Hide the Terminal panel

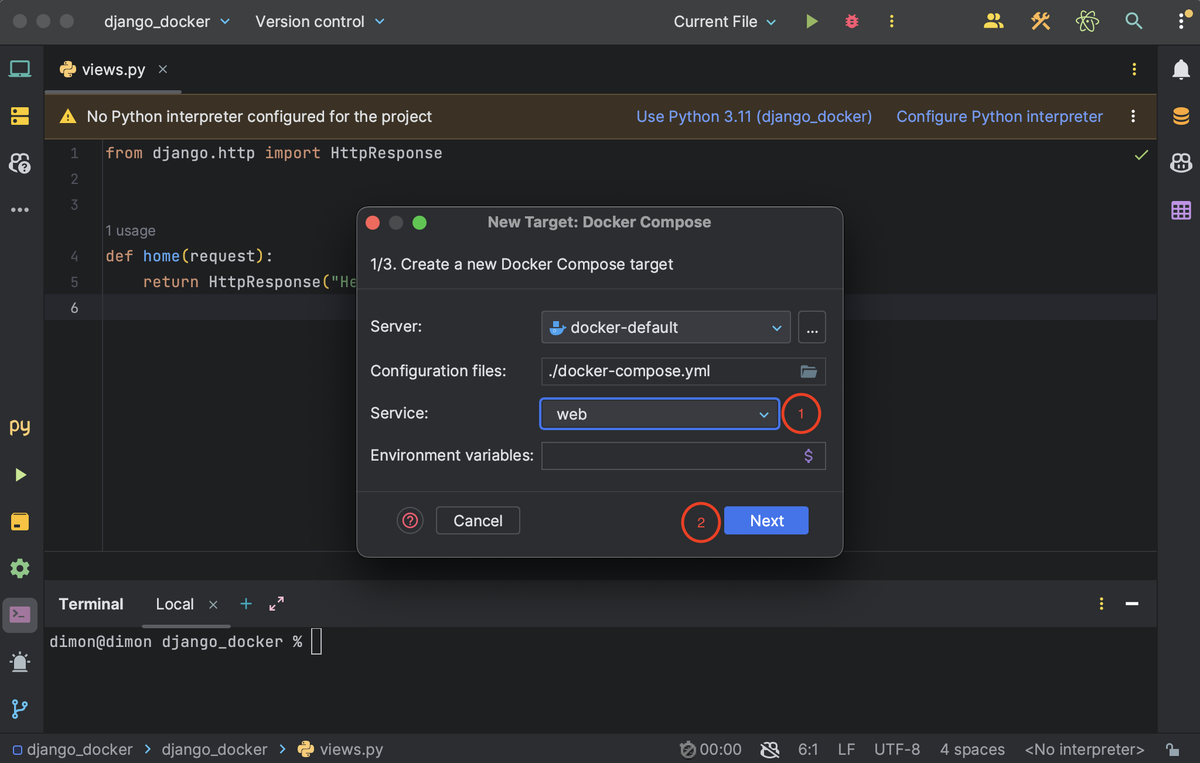(x=1132, y=604)
